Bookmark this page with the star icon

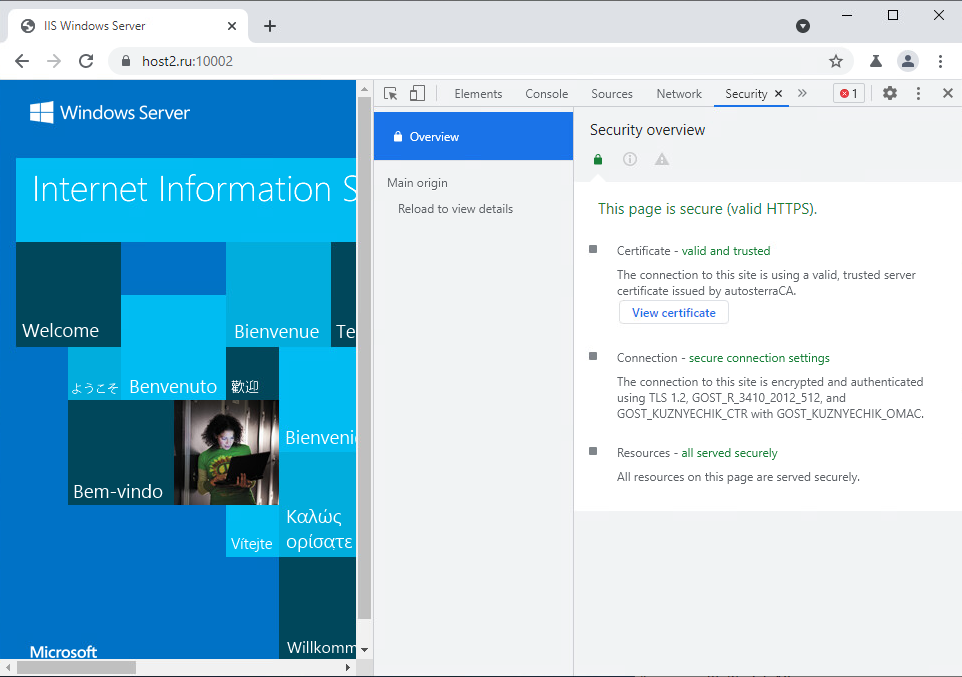point(836,61)
